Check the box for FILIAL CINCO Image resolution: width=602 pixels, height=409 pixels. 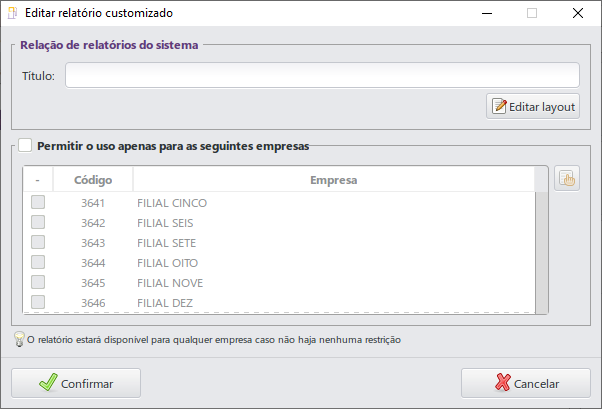pos(38,203)
